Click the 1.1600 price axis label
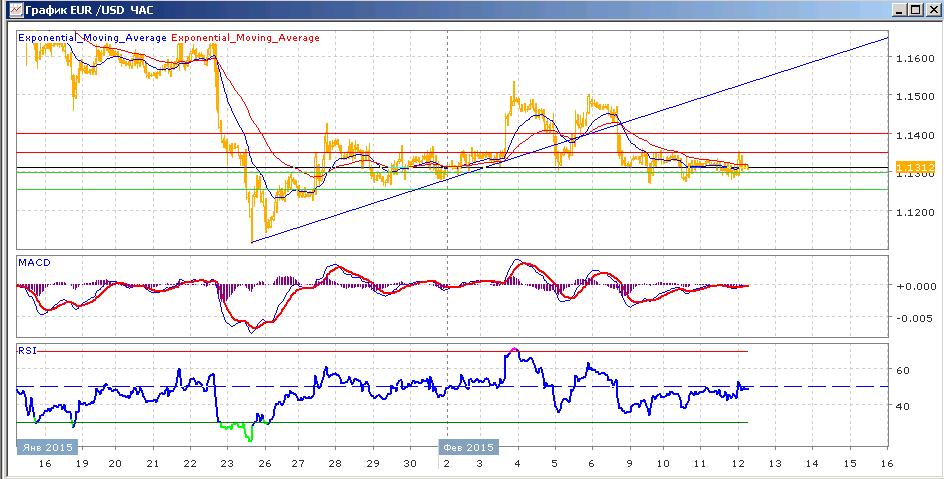944x479 pixels. 914,58
